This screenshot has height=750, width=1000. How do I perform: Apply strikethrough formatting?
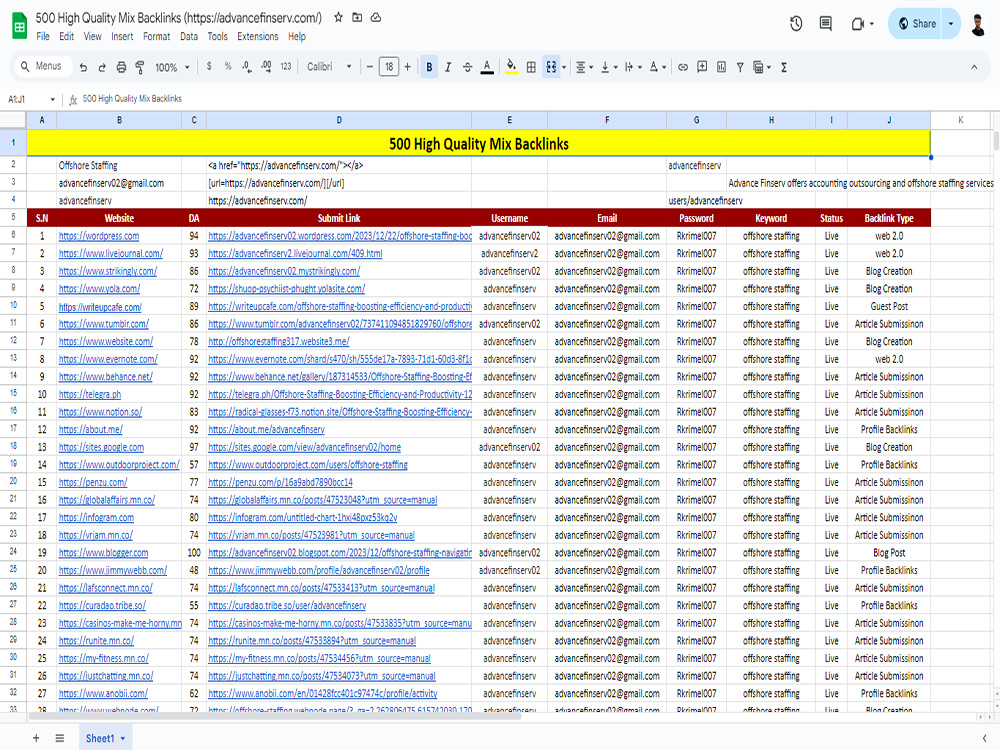467,67
